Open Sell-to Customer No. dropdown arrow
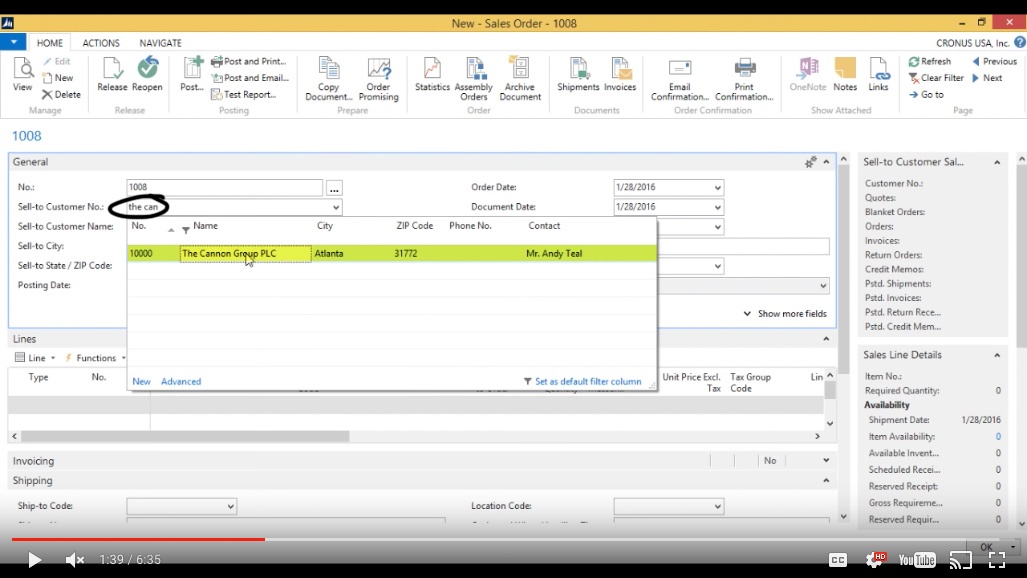Image resolution: width=1027 pixels, height=578 pixels. (335, 207)
